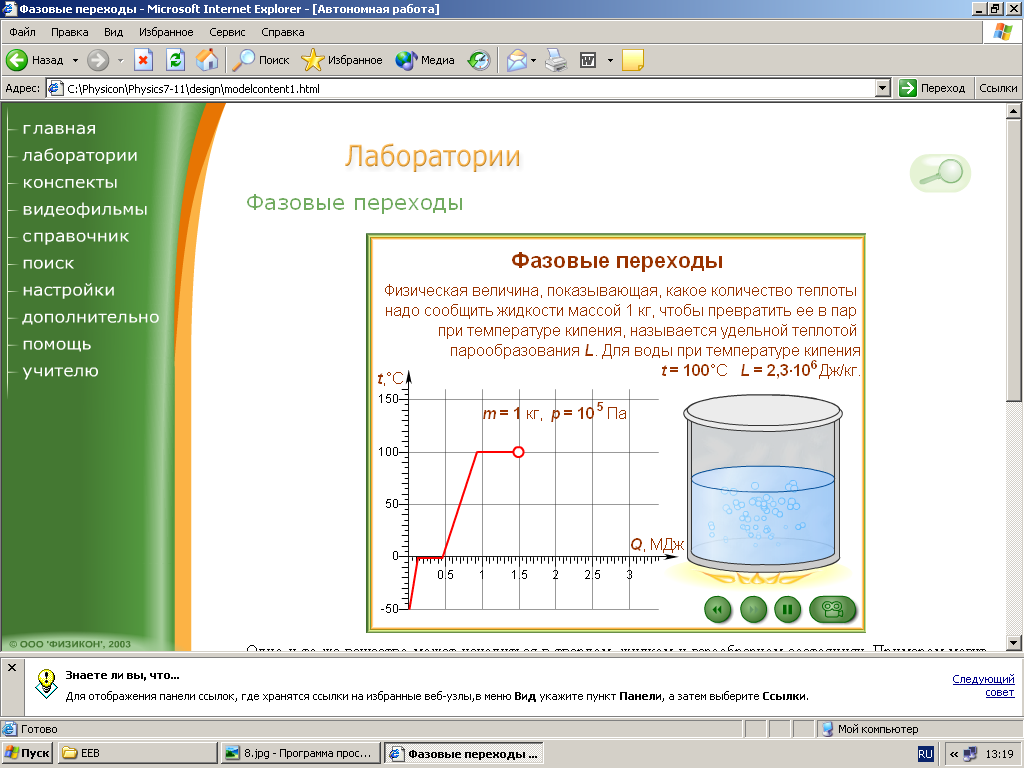The image size is (1024, 768).
Task: Click the play button in the model
Action: click(753, 610)
